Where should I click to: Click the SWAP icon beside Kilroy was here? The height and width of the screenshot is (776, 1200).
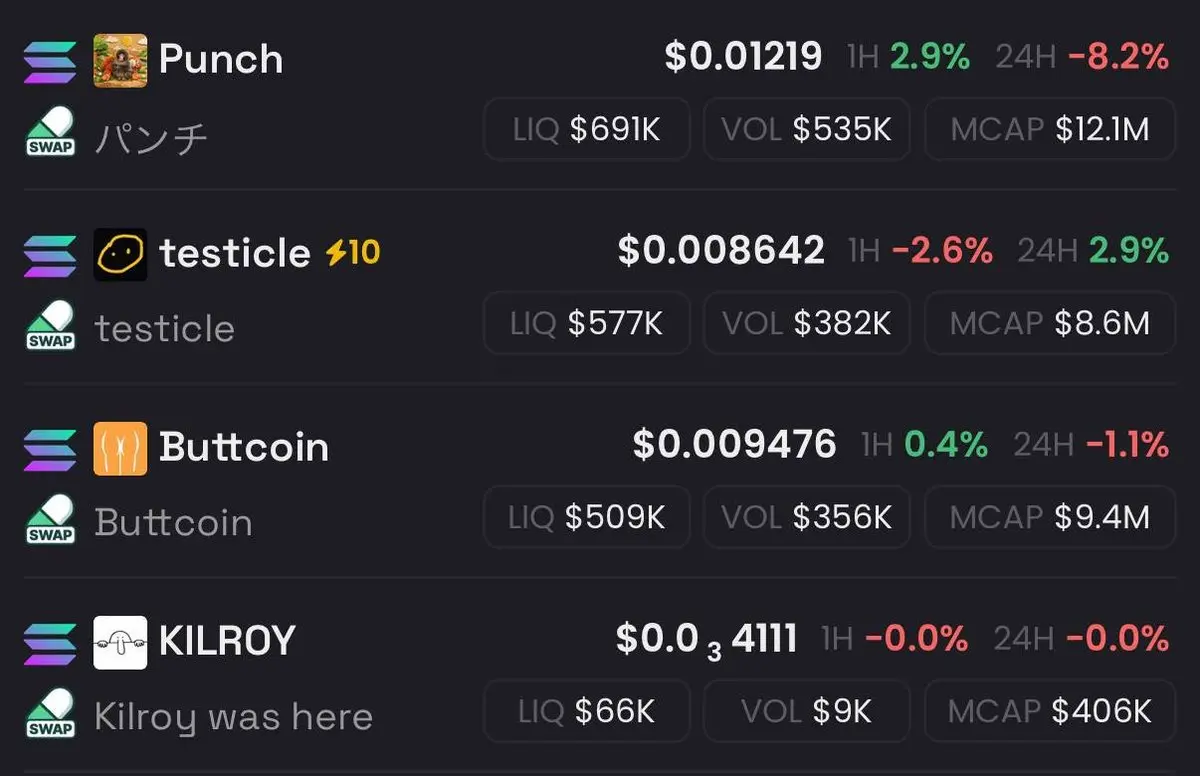coord(50,714)
